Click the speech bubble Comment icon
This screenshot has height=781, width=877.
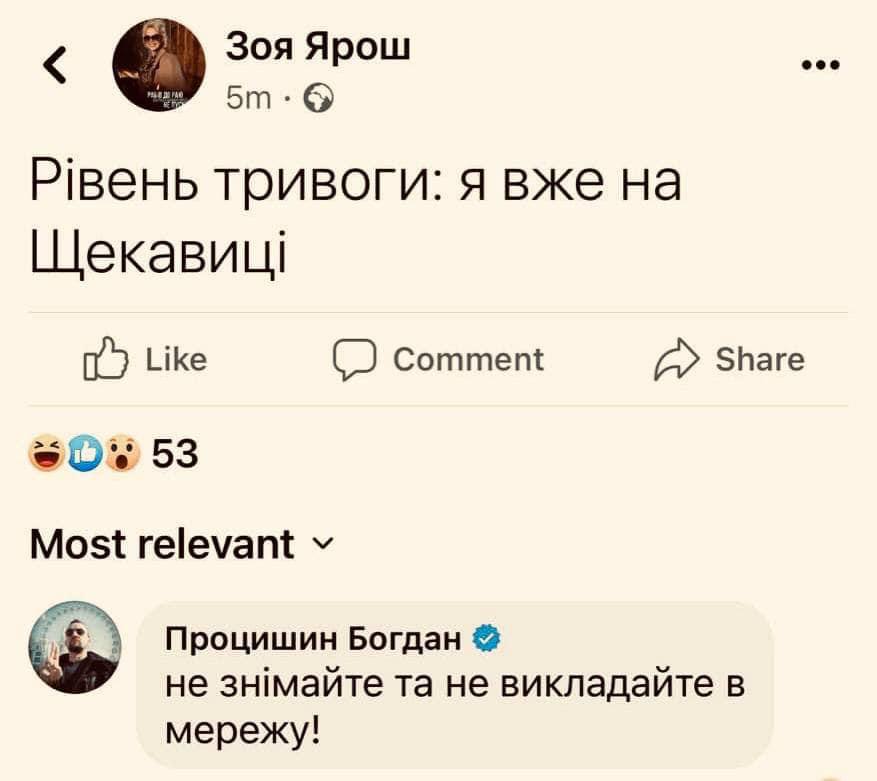353,360
